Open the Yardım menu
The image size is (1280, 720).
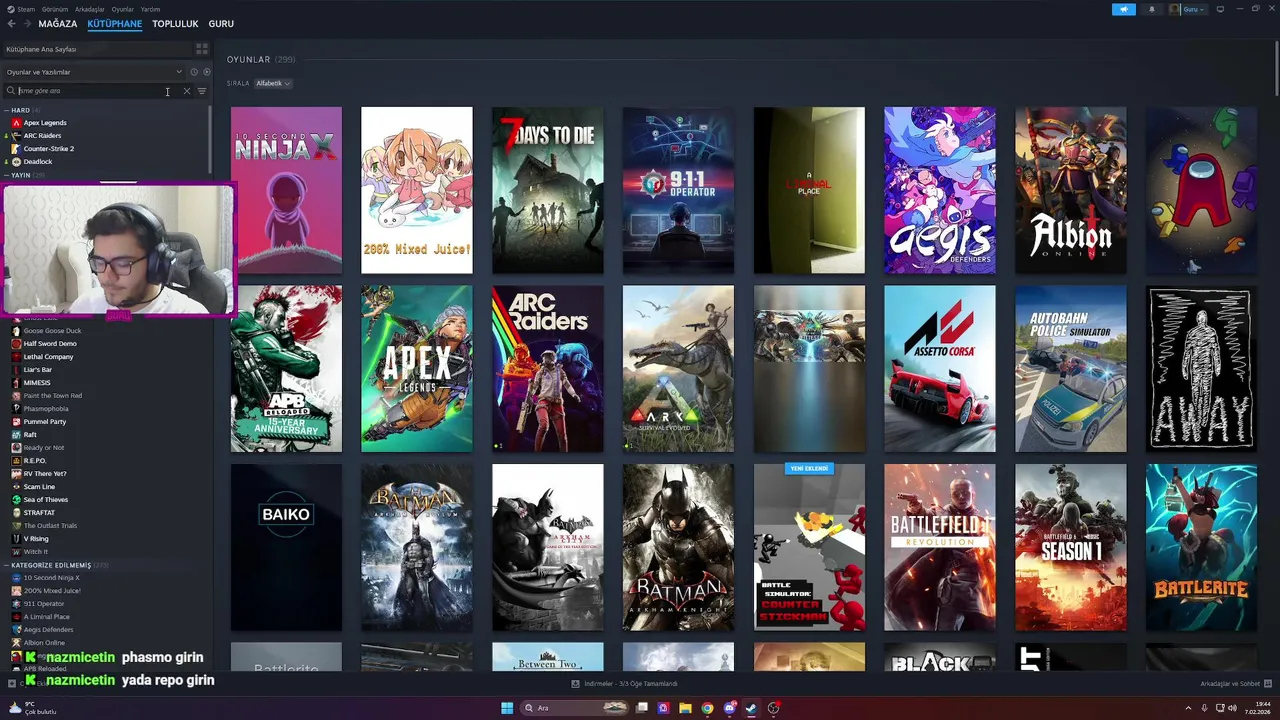(150, 9)
